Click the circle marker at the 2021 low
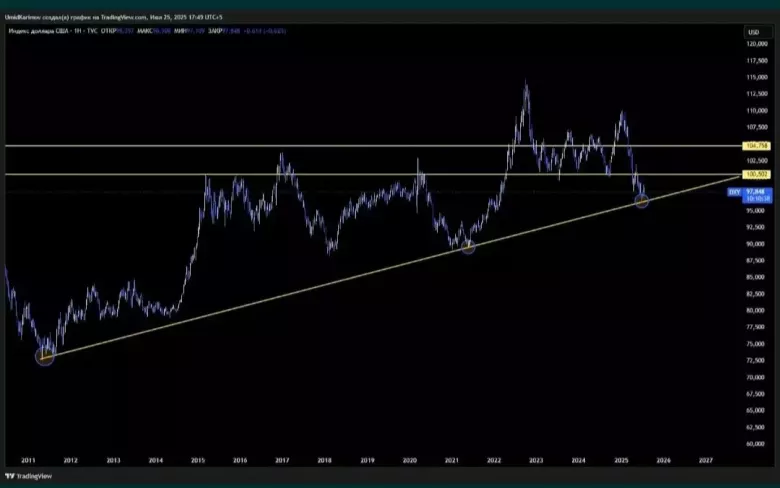 tap(467, 246)
